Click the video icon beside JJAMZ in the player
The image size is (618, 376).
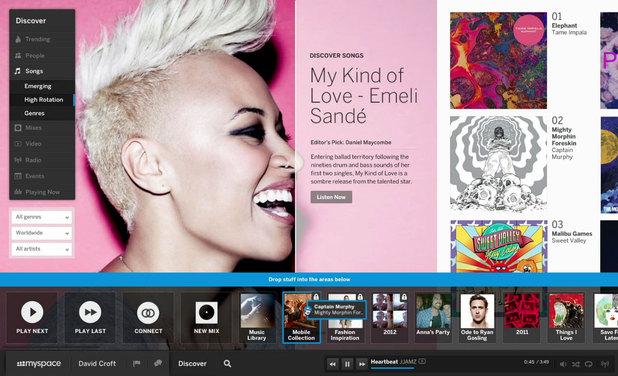[422, 361]
